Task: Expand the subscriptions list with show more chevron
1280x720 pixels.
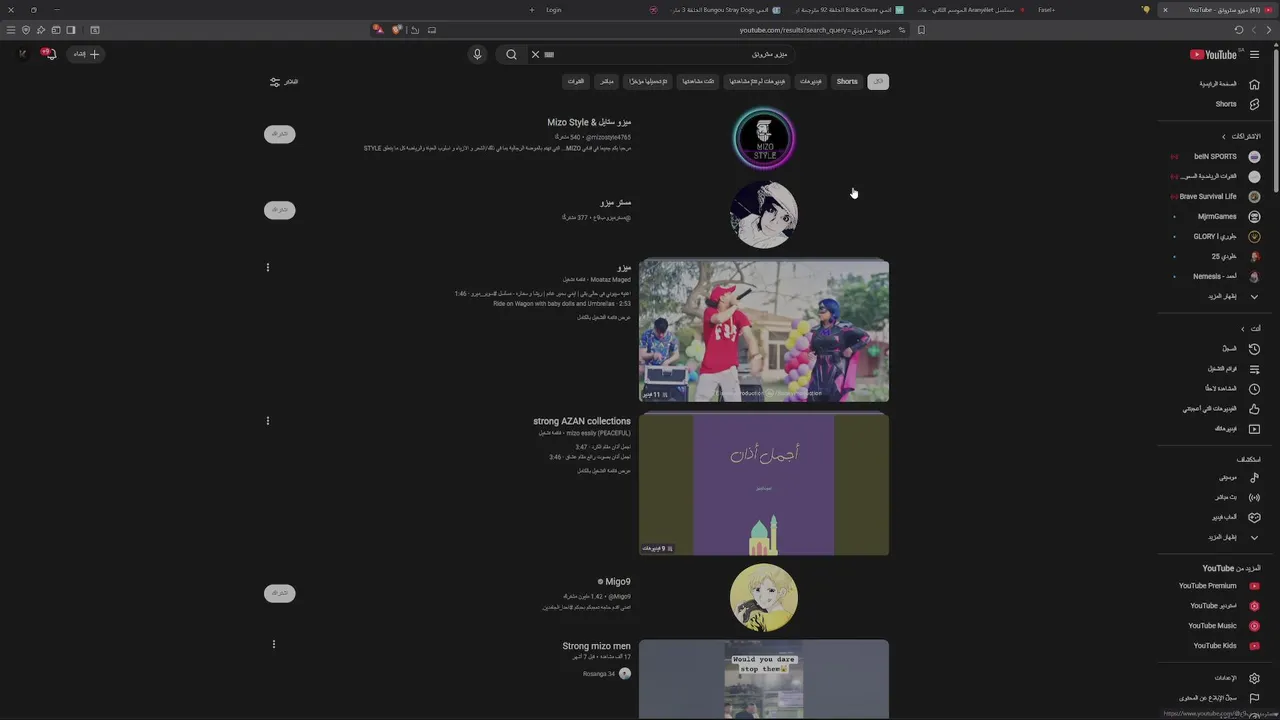Action: (x=1254, y=296)
